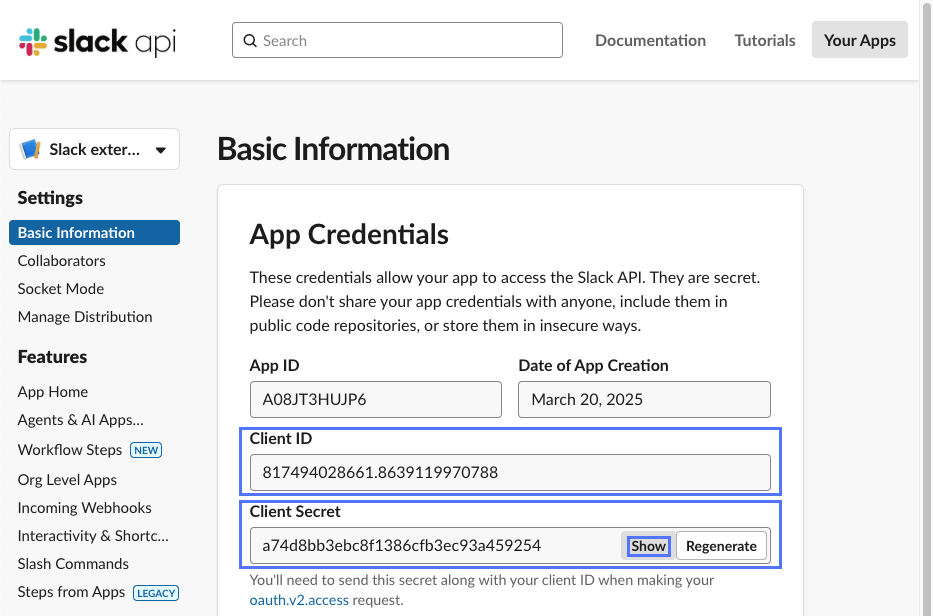The image size is (933, 616).
Task: Click the Client ID value field
Action: (510, 473)
